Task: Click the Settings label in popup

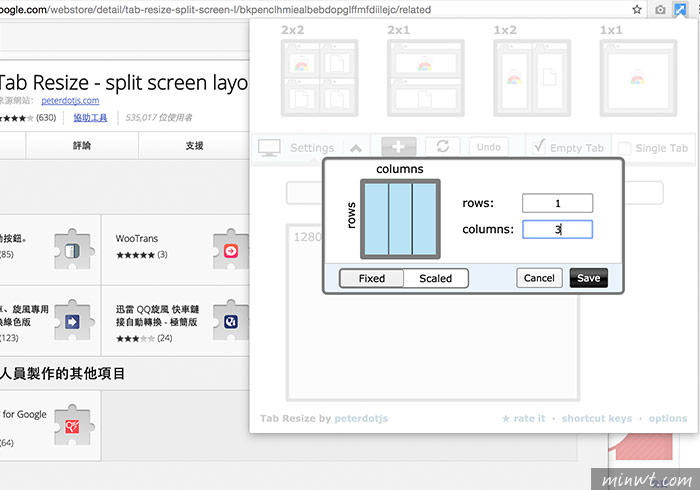Action: tap(312, 148)
